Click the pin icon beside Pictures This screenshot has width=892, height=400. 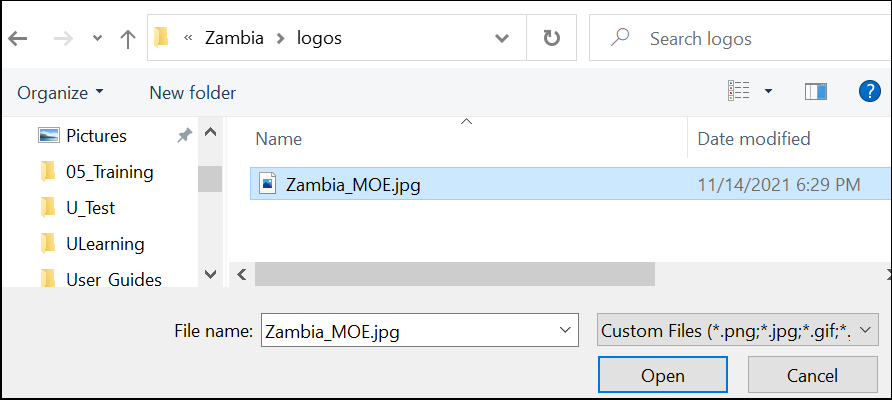184,135
